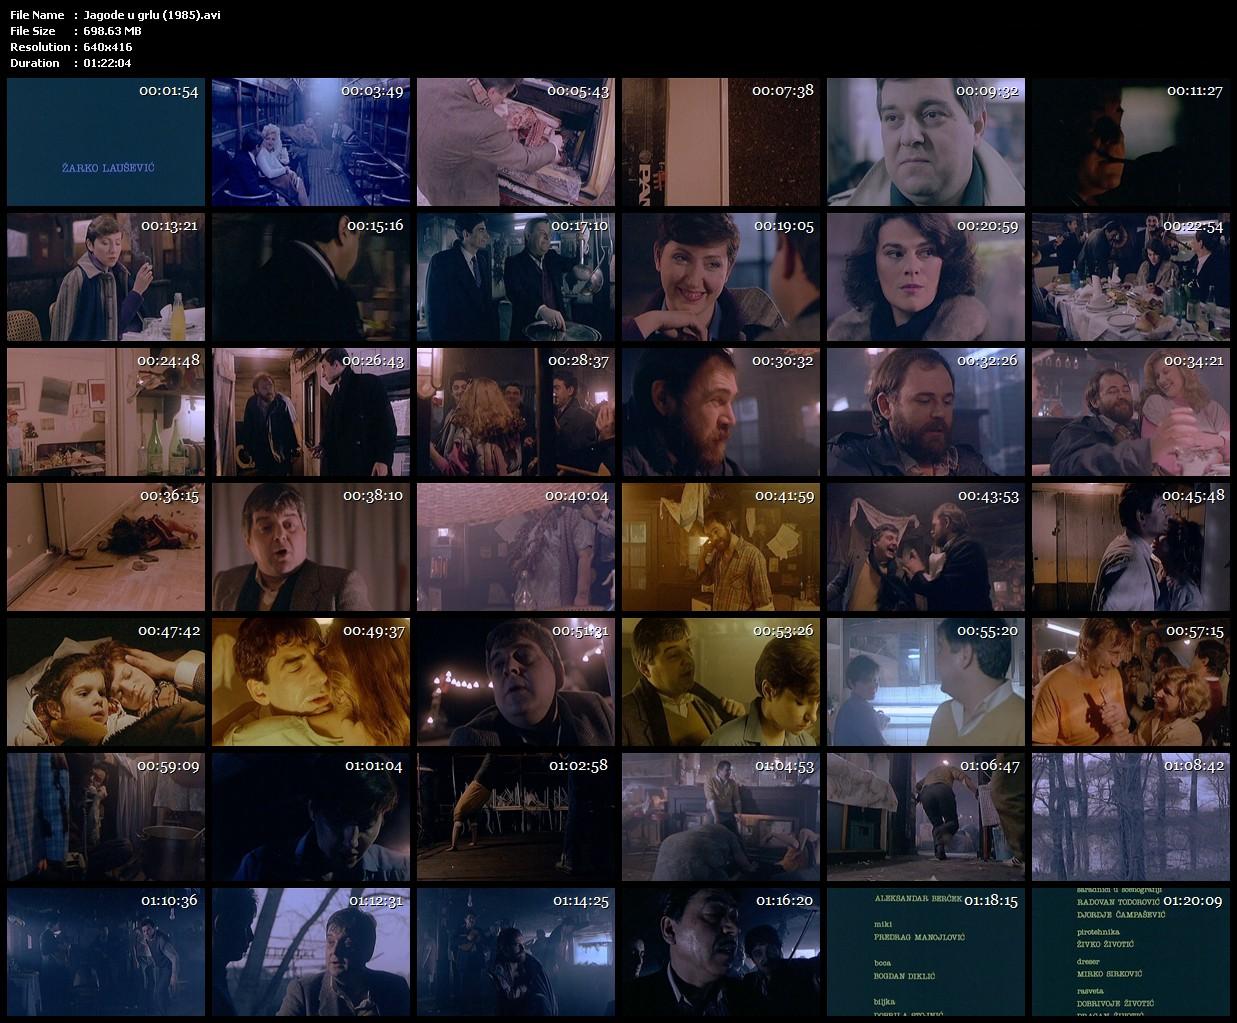Open thumbnail at 00:20:59
This screenshot has height=1023, width=1237.
point(926,277)
